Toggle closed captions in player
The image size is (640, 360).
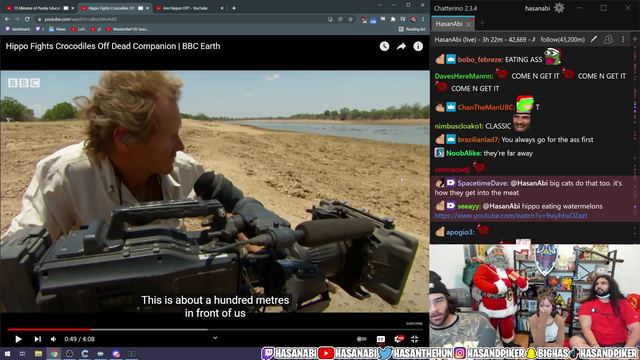coord(380,339)
